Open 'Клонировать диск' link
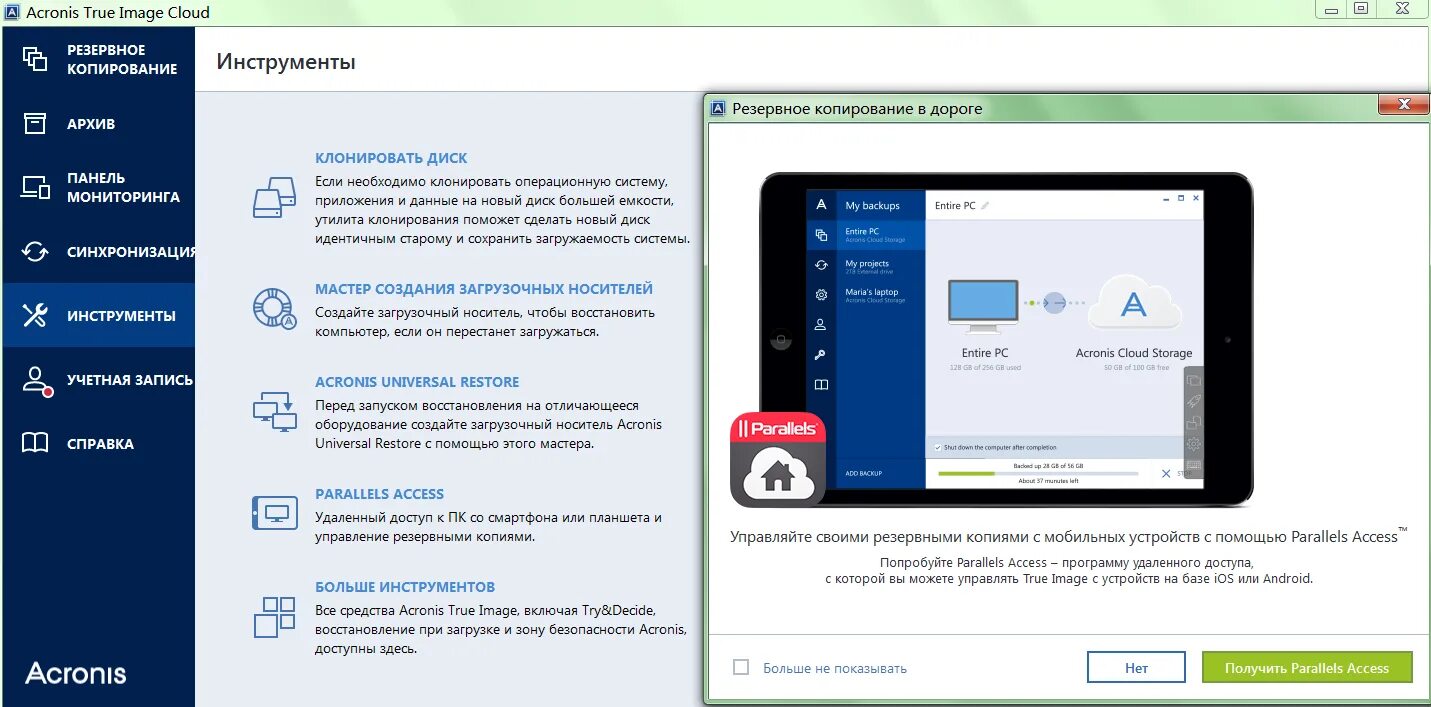 (391, 158)
